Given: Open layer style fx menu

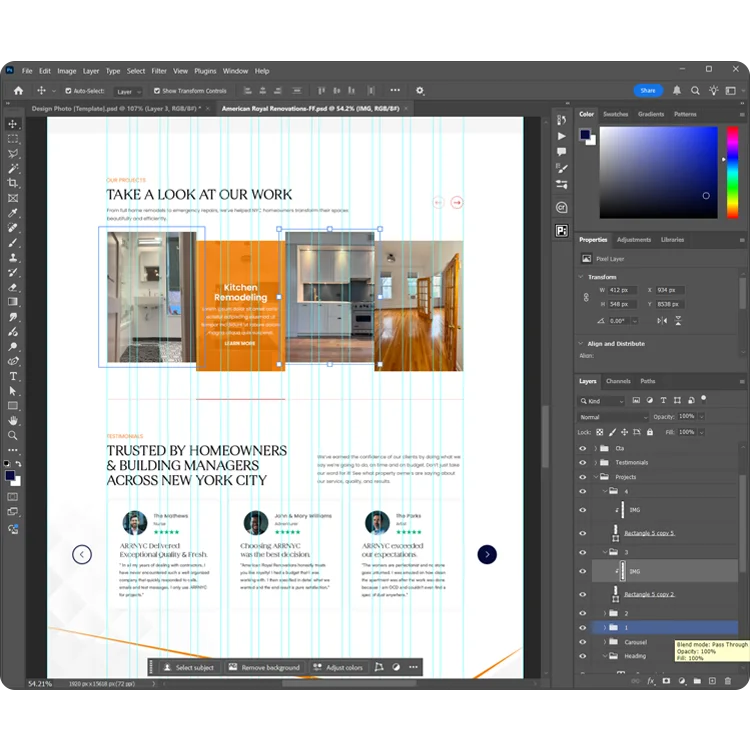Looking at the screenshot, I should [x=650, y=681].
